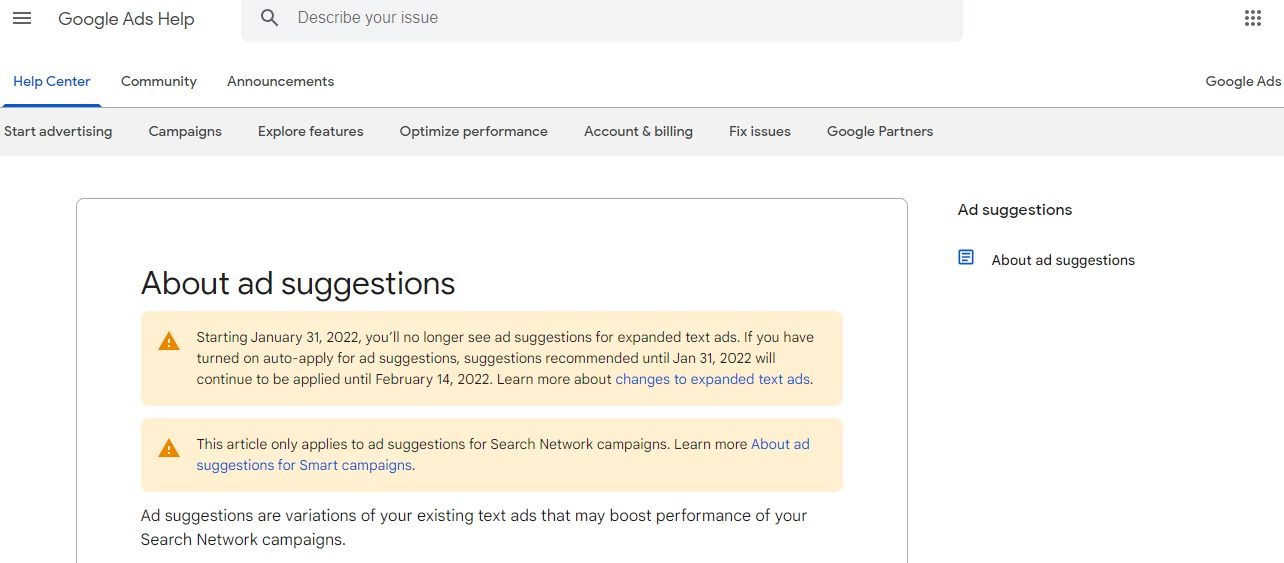The image size is (1284, 563).
Task: Select the Fix issues menu item
Action: 759,132
